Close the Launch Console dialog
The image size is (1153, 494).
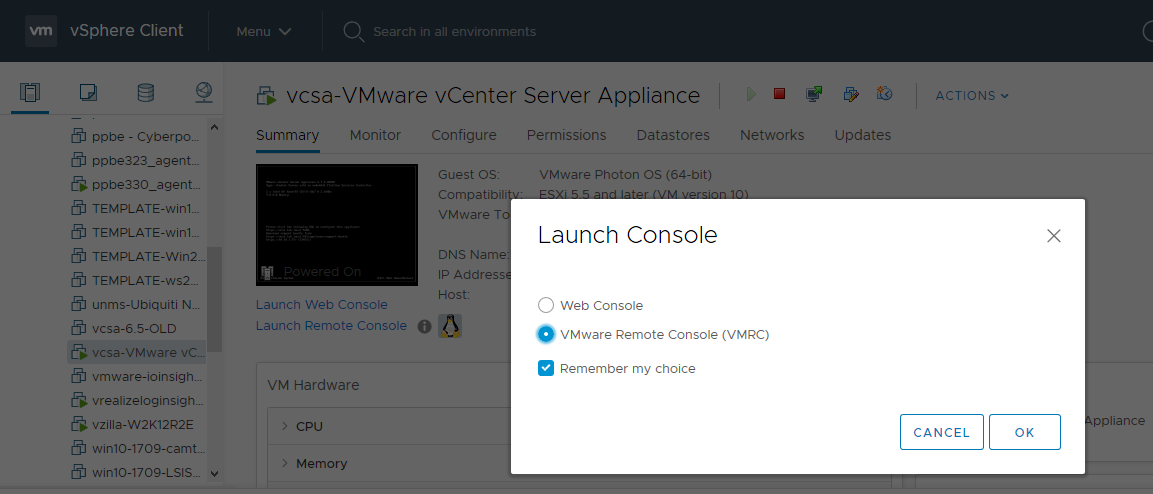tap(1054, 236)
